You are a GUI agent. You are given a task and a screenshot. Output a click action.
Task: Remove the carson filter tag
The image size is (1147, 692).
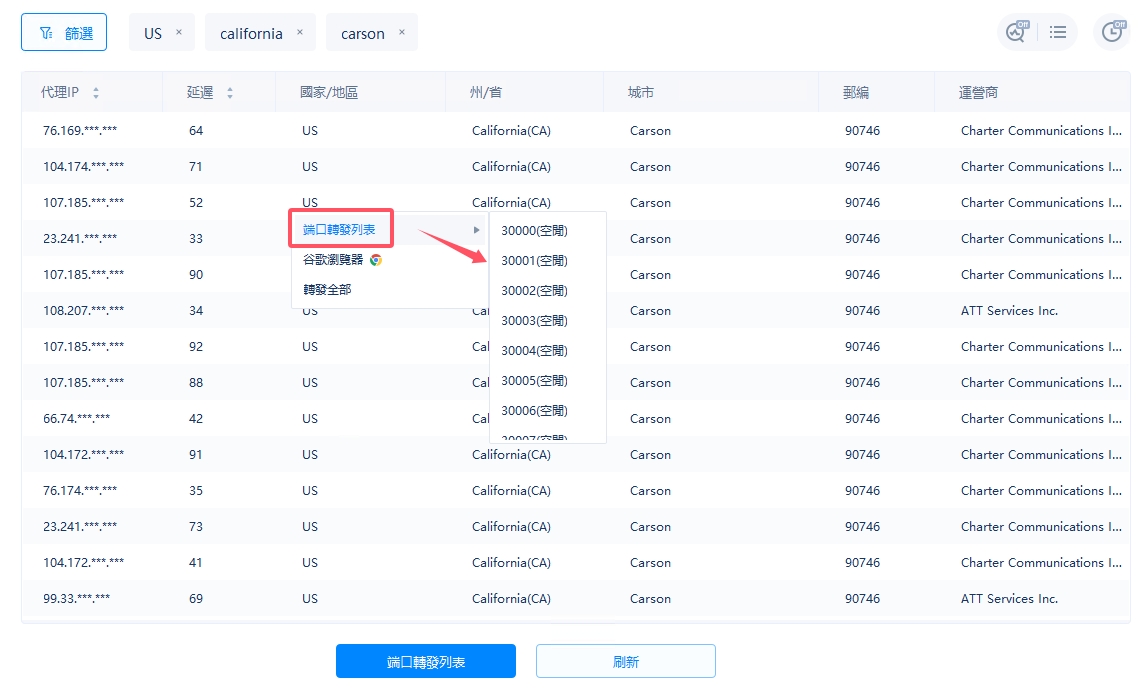pyautogui.click(x=402, y=32)
